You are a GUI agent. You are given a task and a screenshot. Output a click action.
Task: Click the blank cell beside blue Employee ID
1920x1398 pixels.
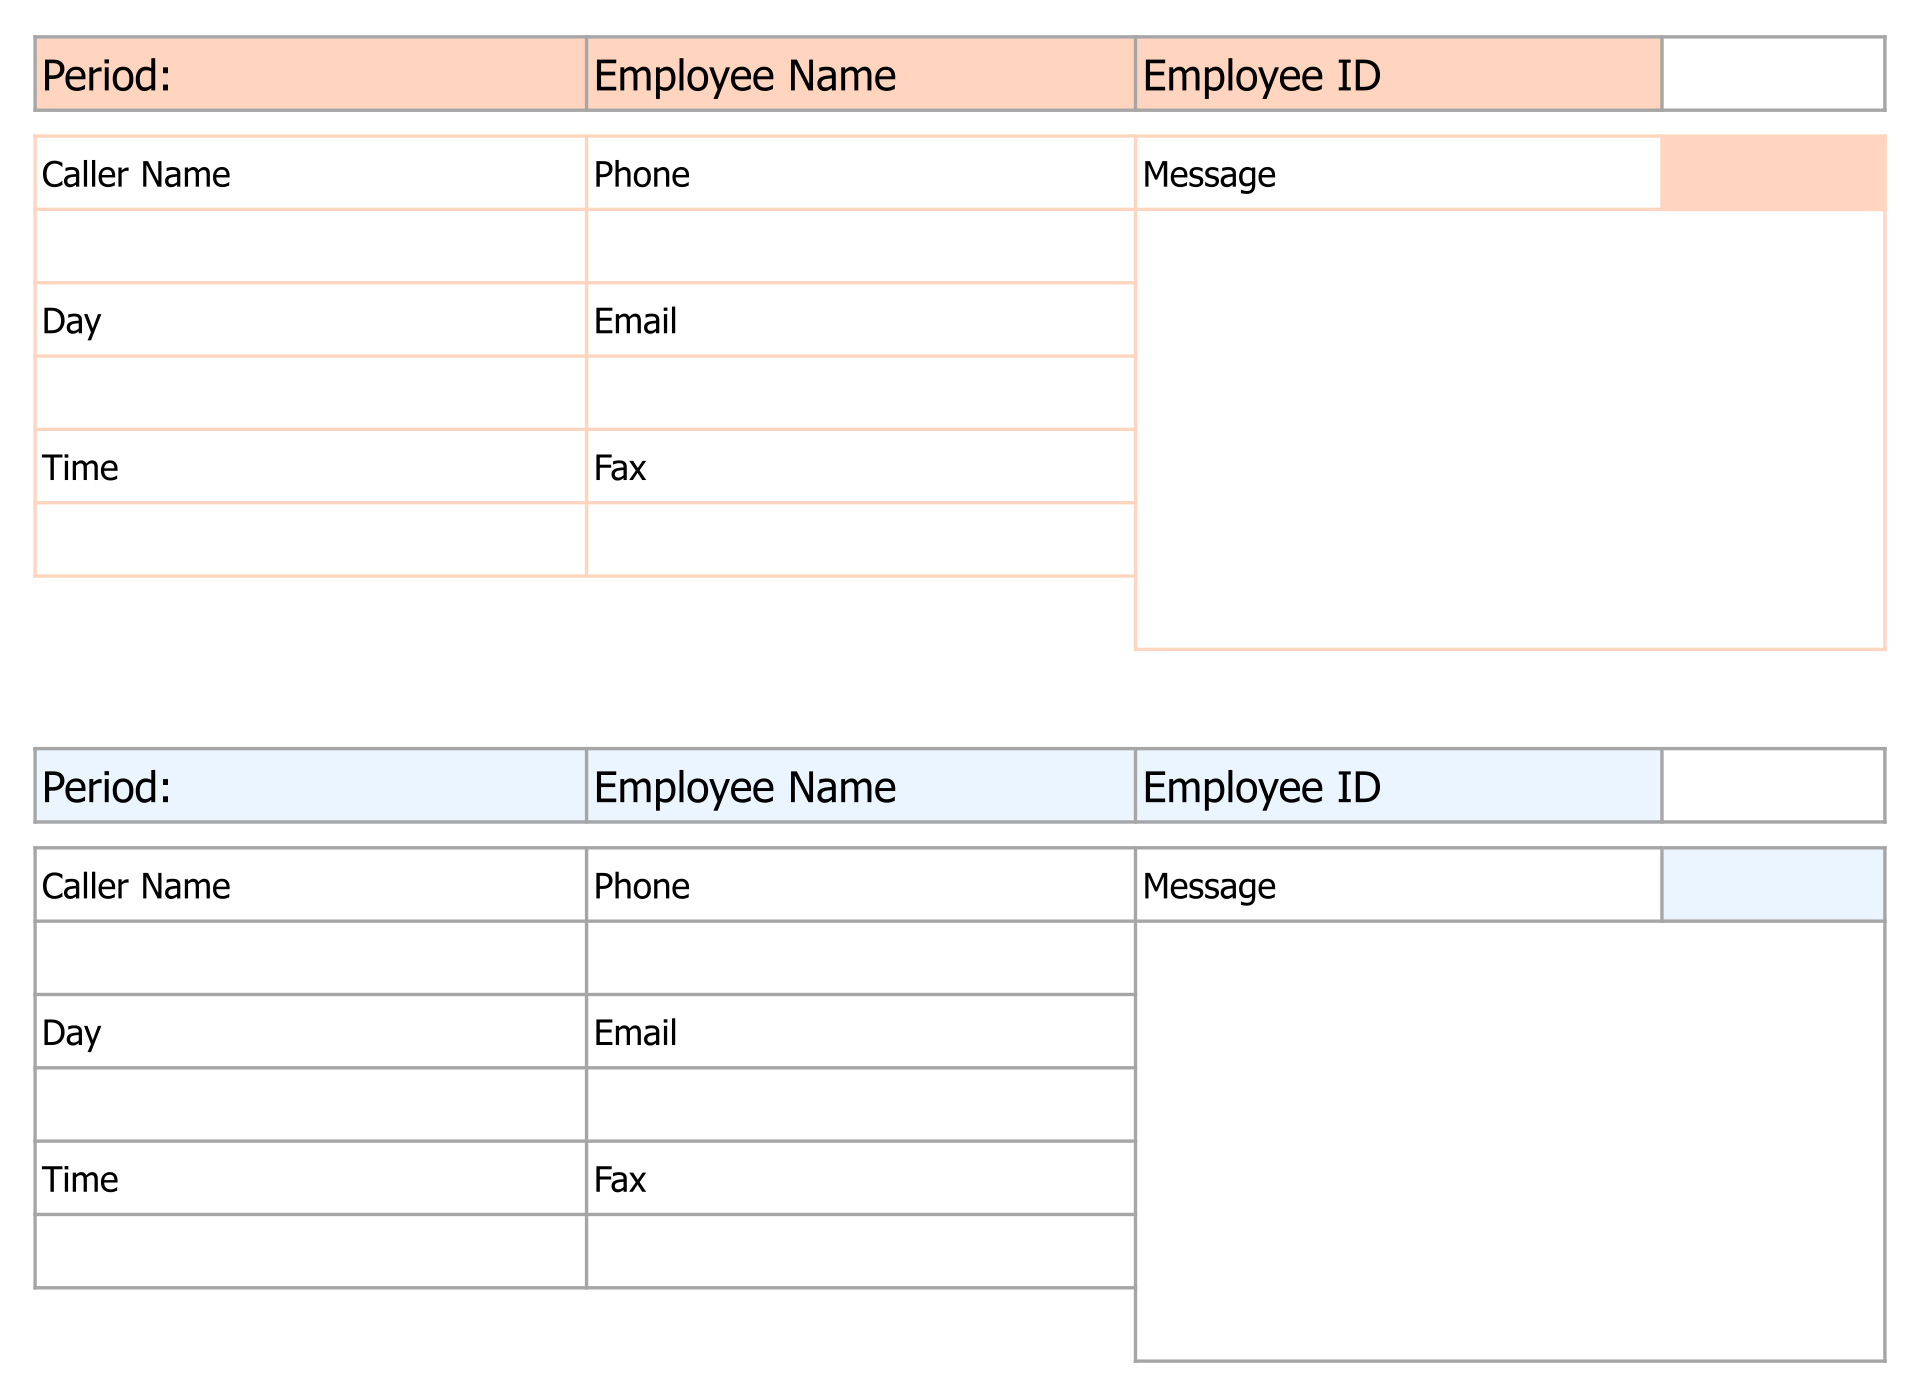[x=1773, y=786]
